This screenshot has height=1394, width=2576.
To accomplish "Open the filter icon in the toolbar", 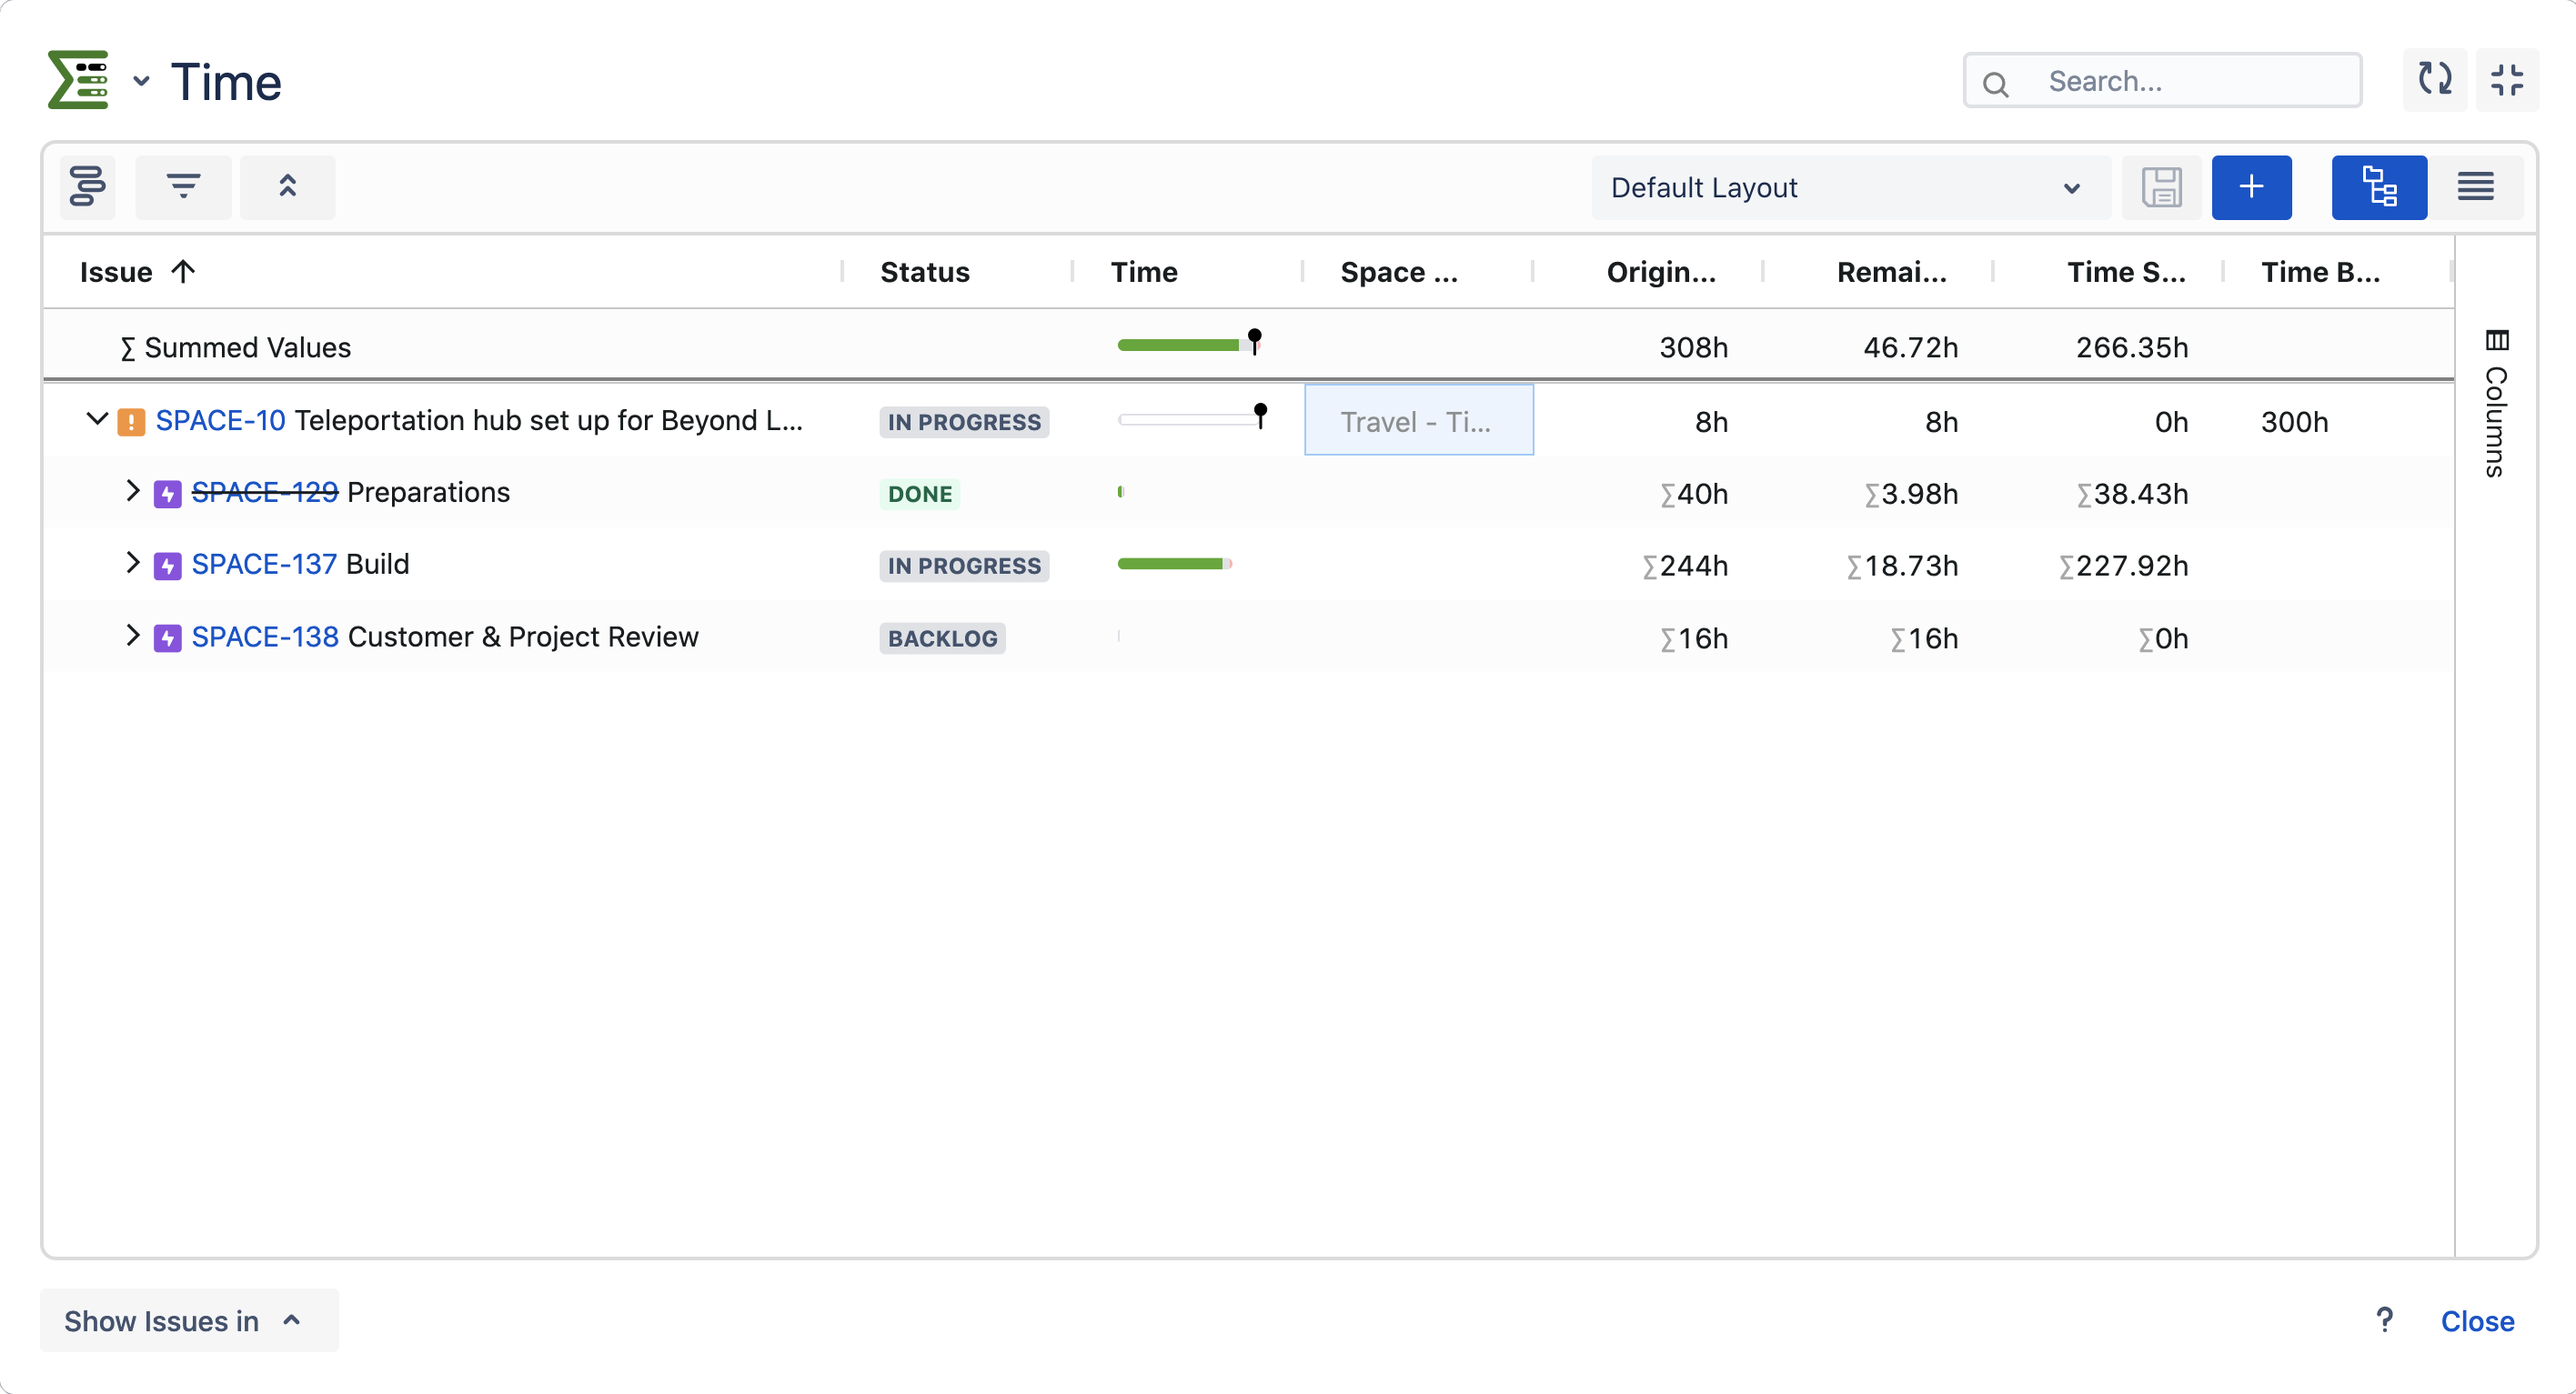I will [184, 187].
